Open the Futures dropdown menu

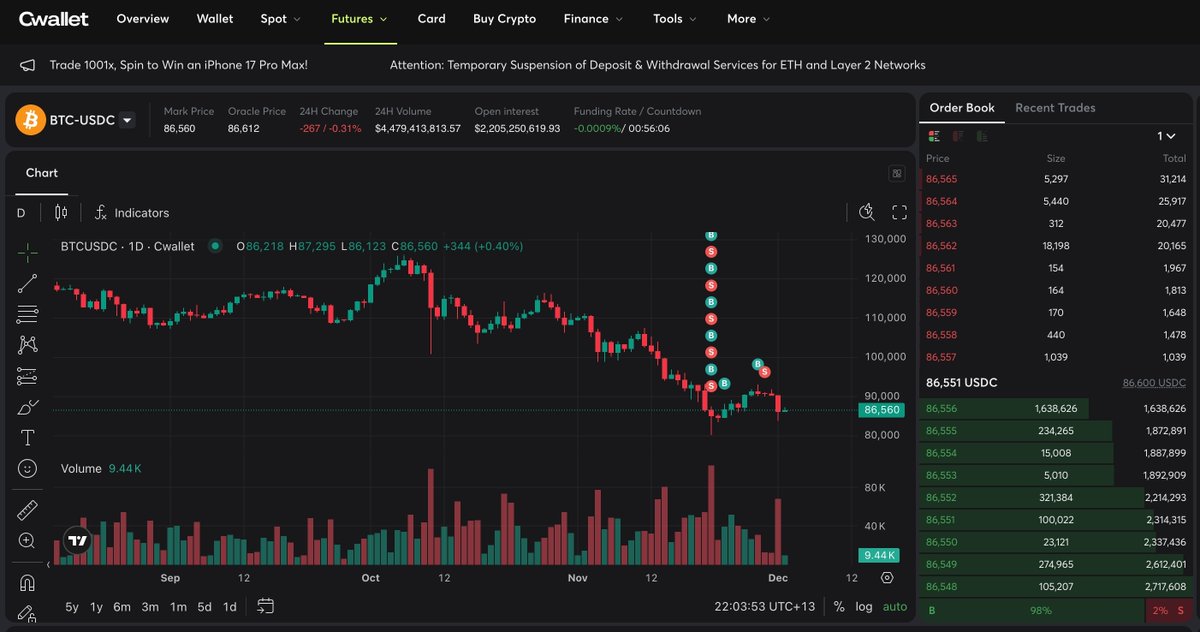coord(360,18)
